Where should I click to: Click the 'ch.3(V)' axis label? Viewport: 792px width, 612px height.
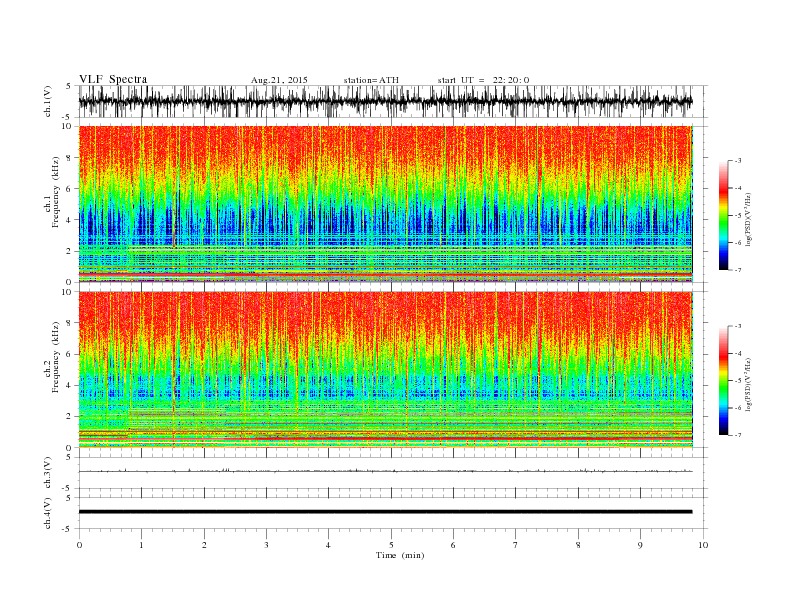coord(48,473)
